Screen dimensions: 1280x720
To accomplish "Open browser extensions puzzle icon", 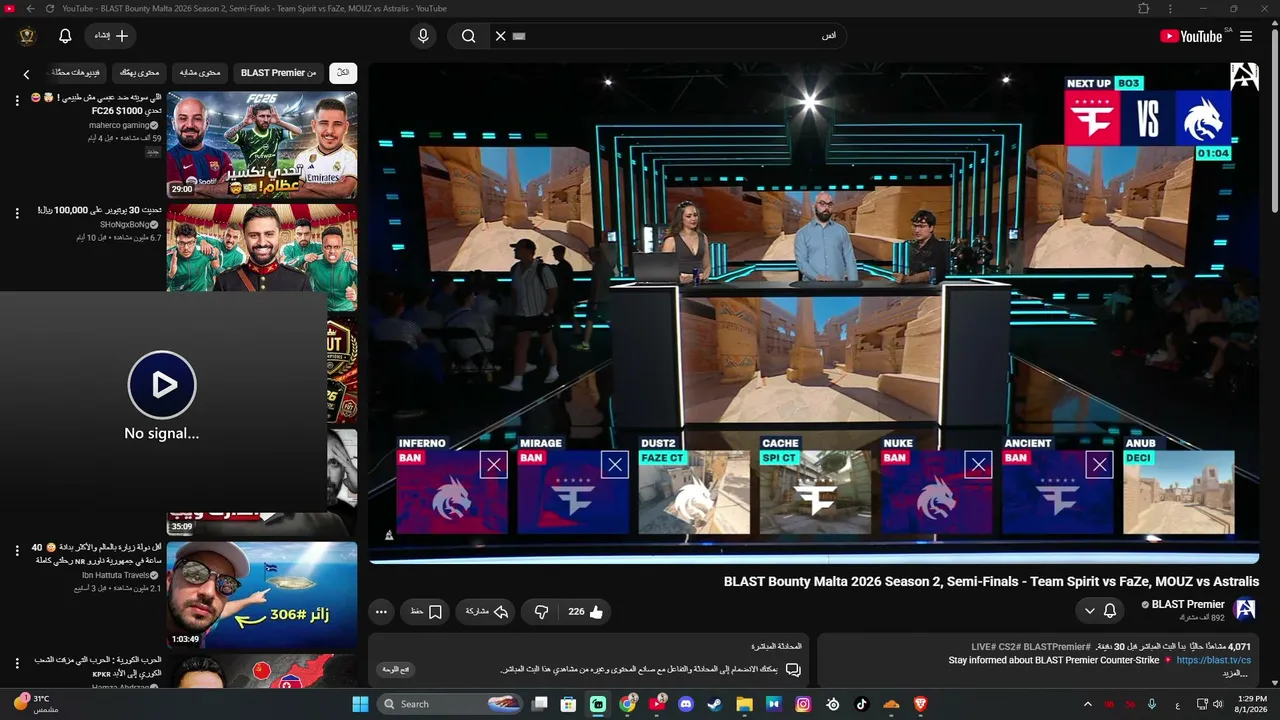I will (x=1144, y=9).
